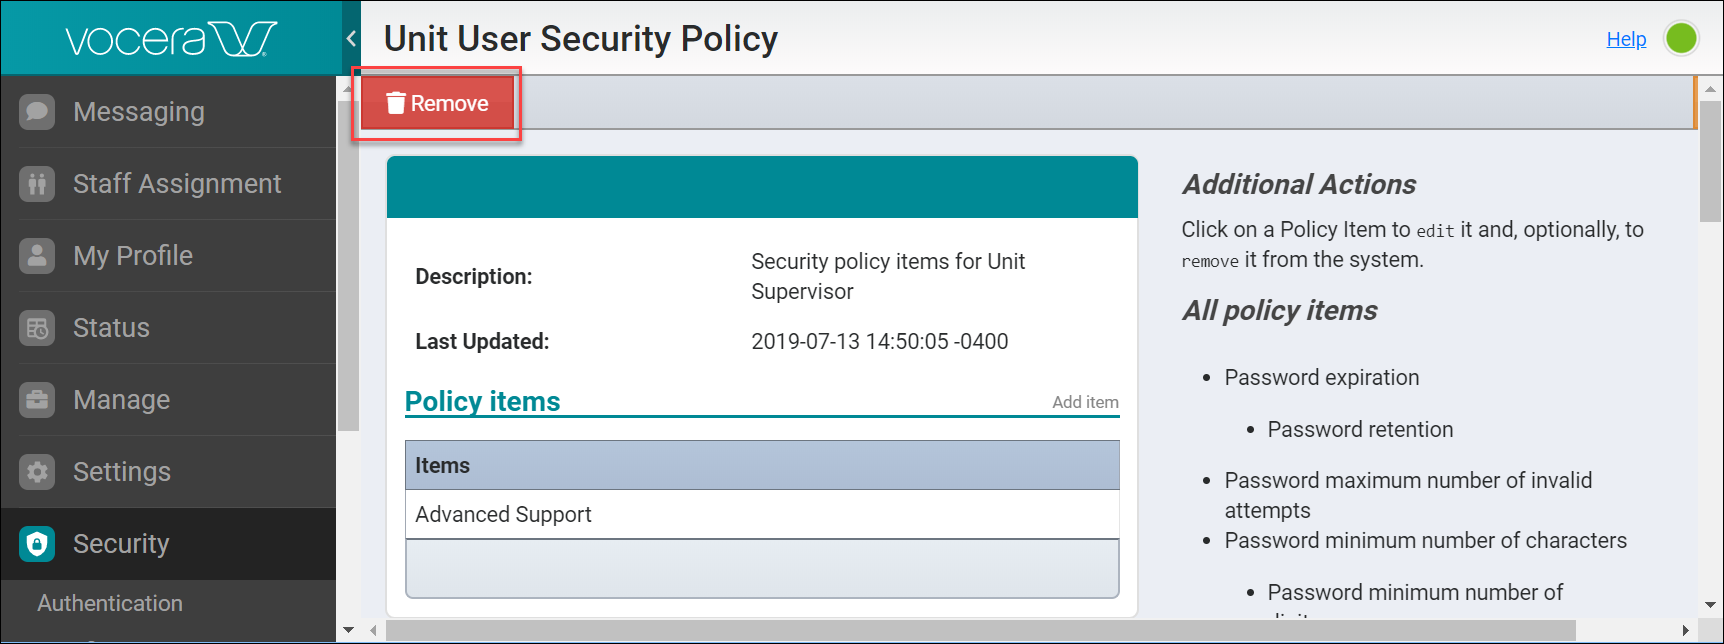Open the Manage section

click(168, 400)
